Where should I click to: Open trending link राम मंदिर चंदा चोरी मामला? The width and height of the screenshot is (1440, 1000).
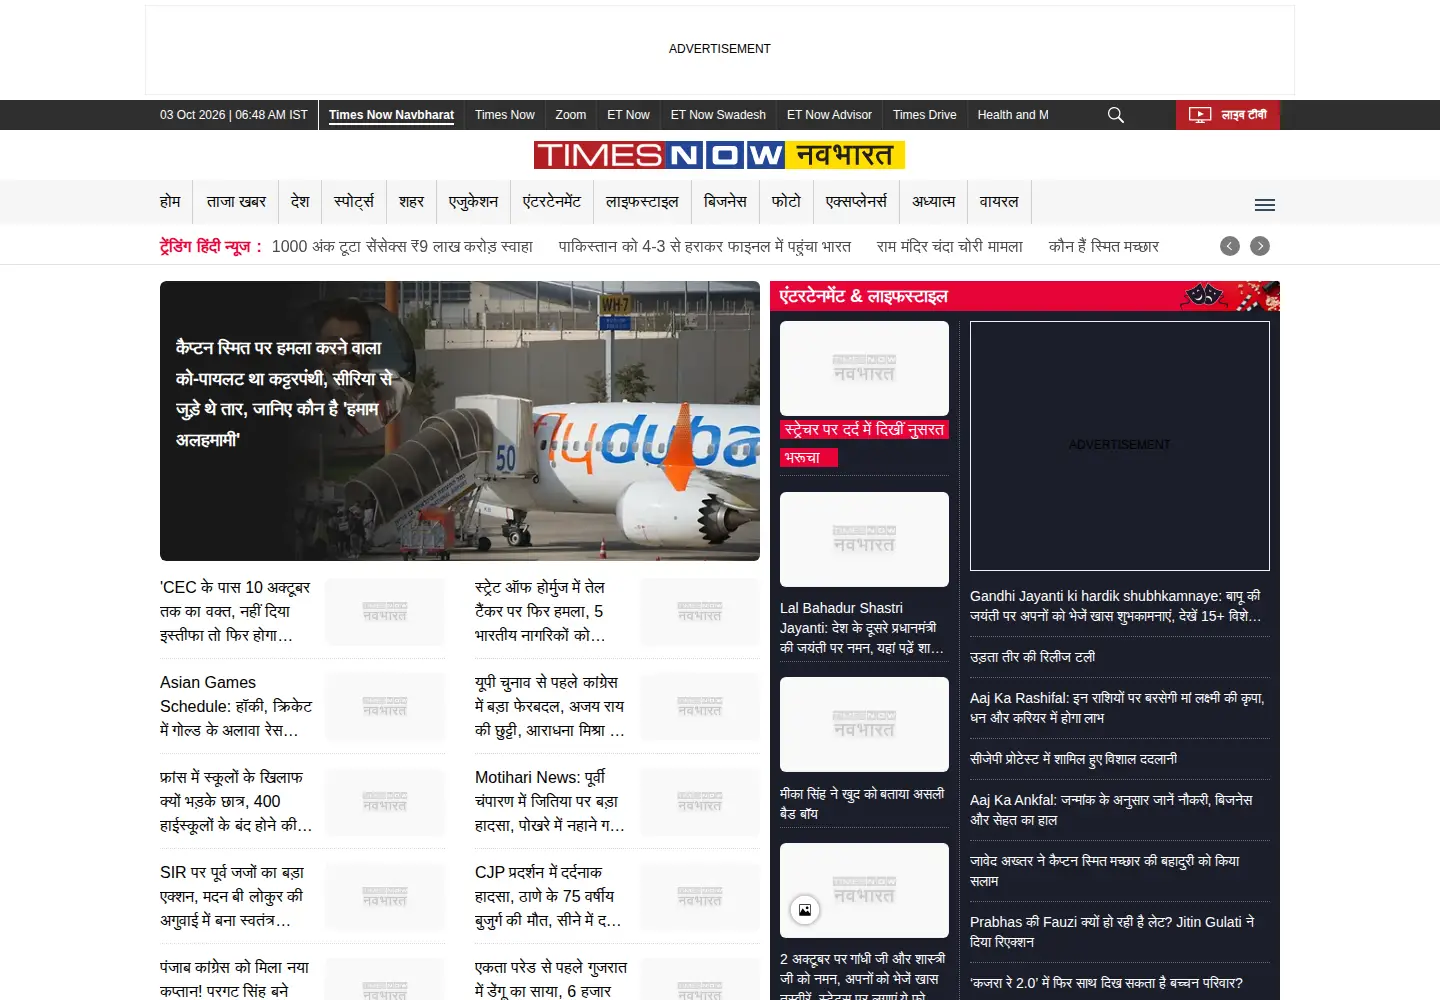pos(950,246)
